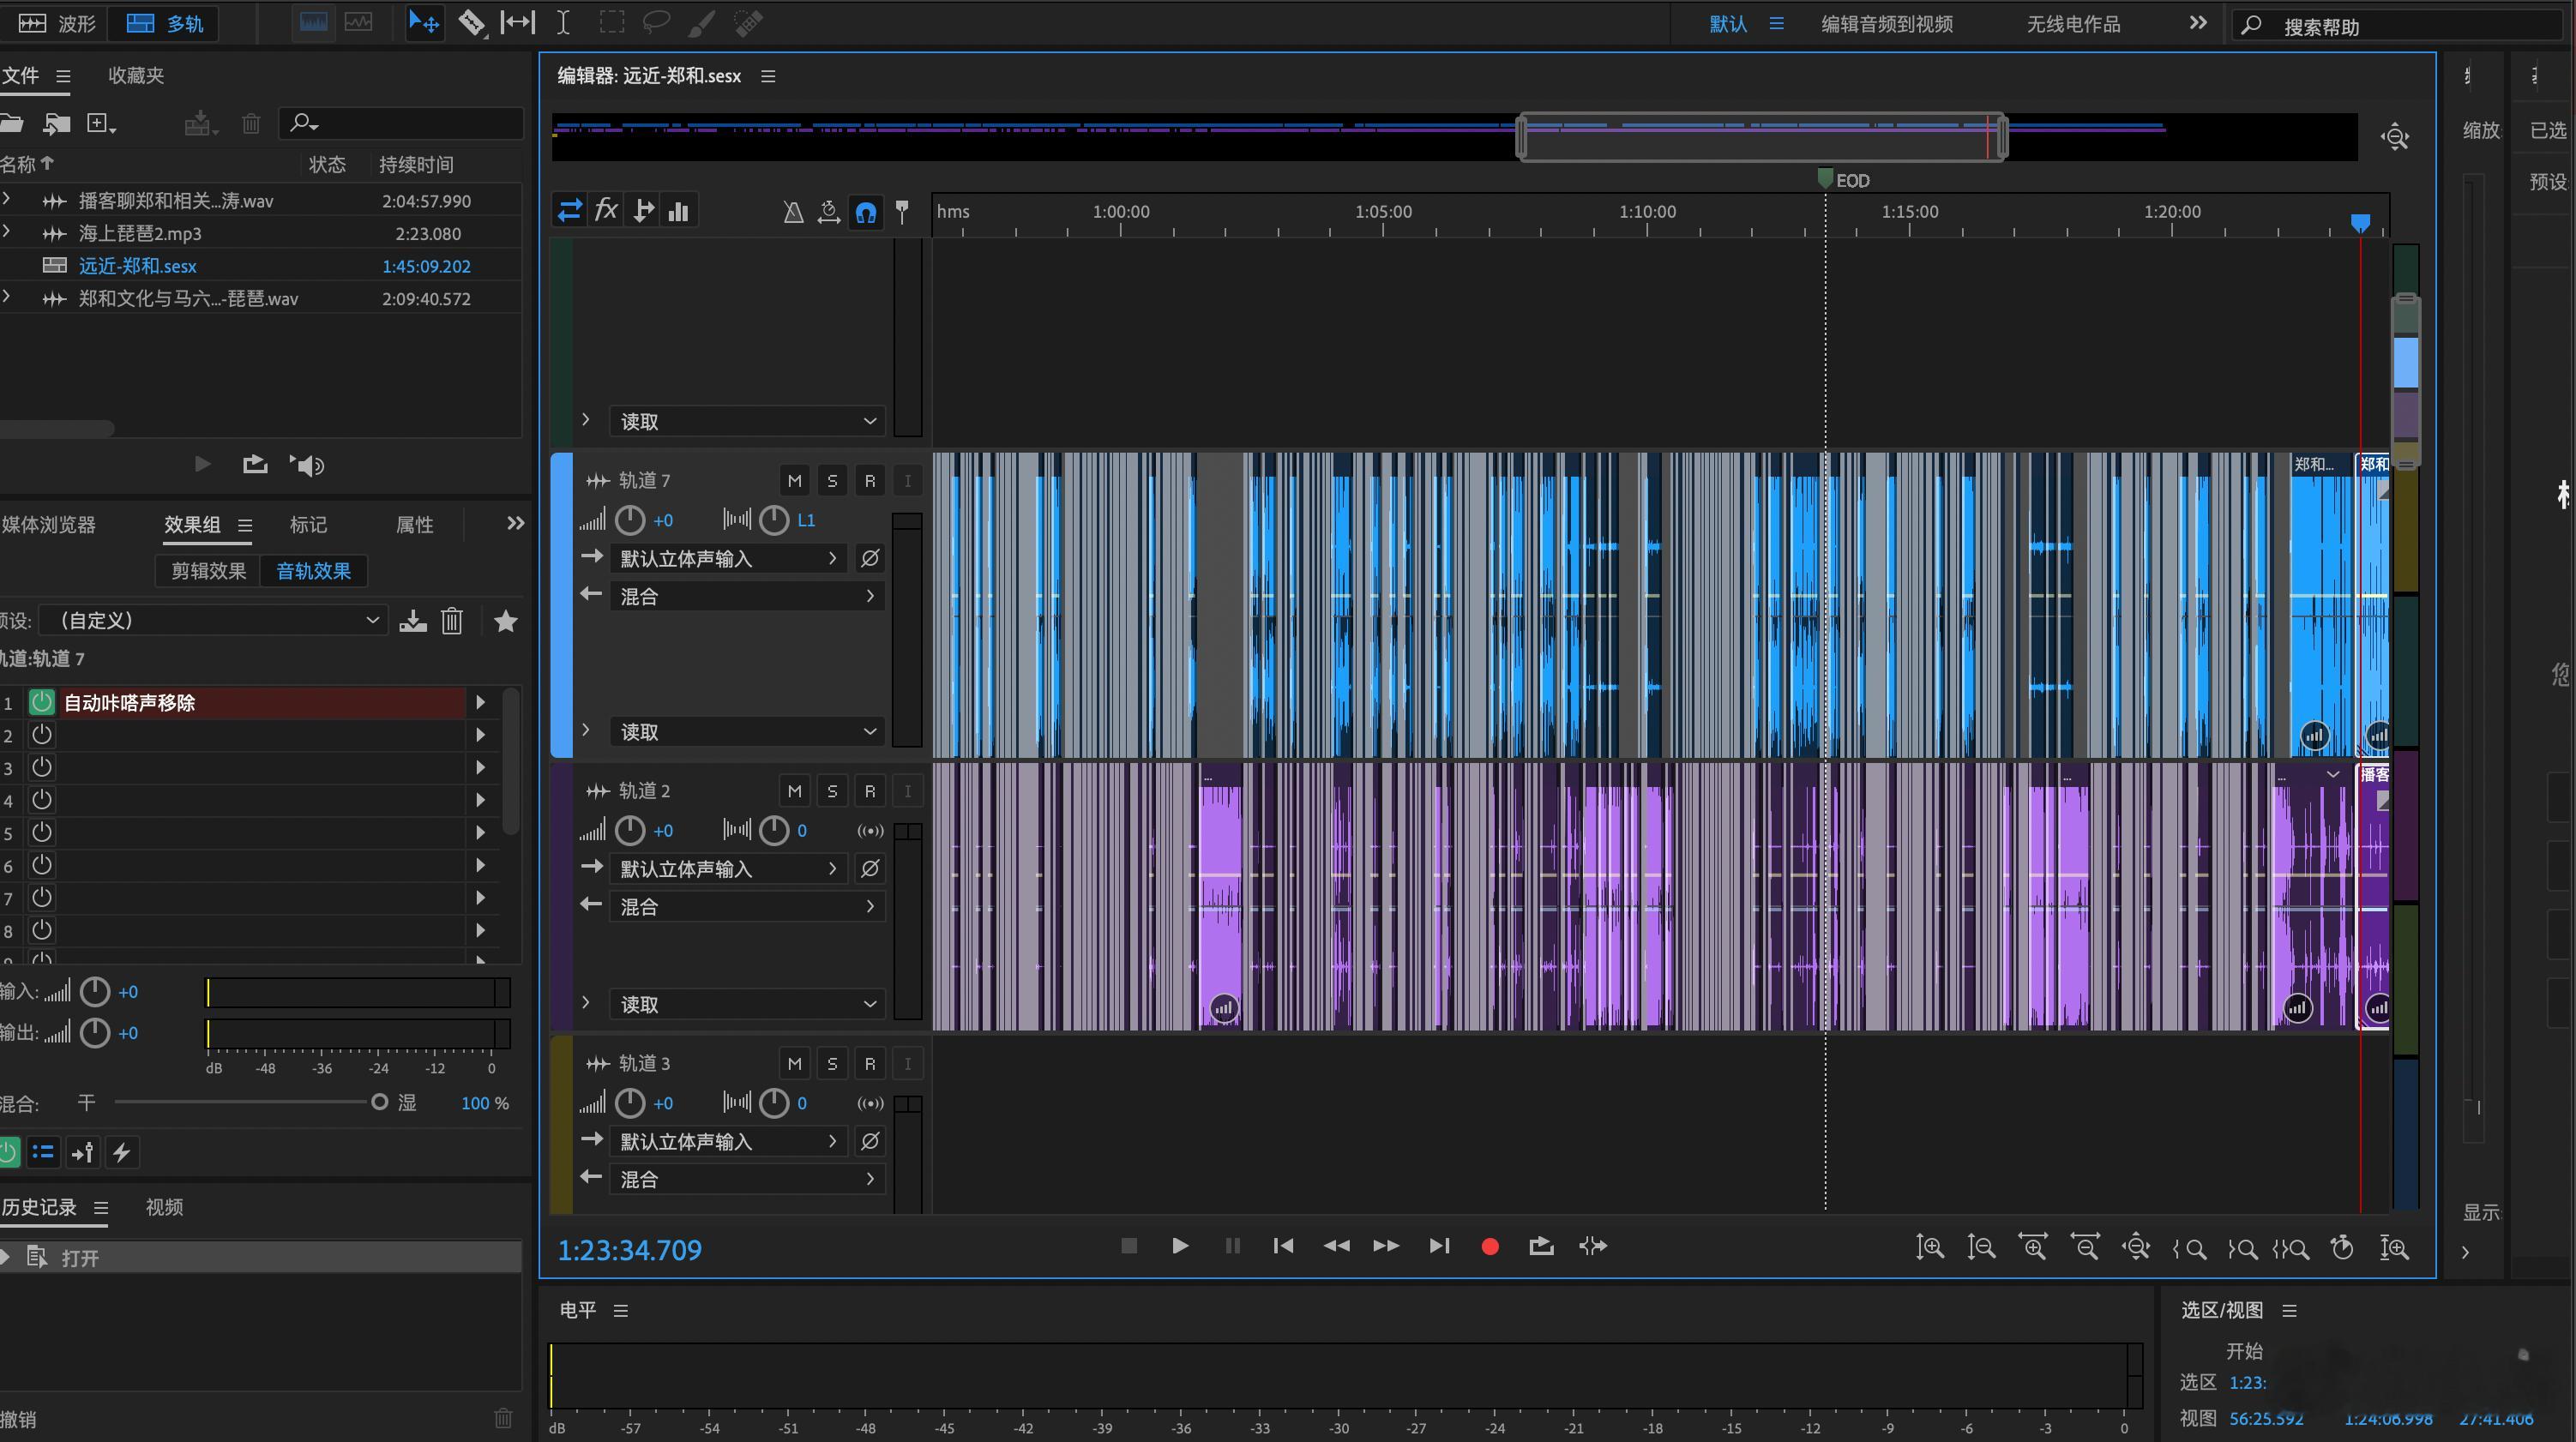The width and height of the screenshot is (2576, 1442).
Task: Toggle power for 自动咔嗒声移除 effect
Action: (41, 702)
